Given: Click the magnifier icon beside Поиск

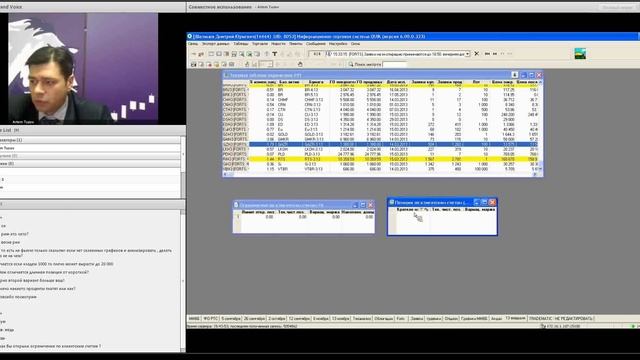Looking at the screenshot, I should pyautogui.click(x=351, y=64).
